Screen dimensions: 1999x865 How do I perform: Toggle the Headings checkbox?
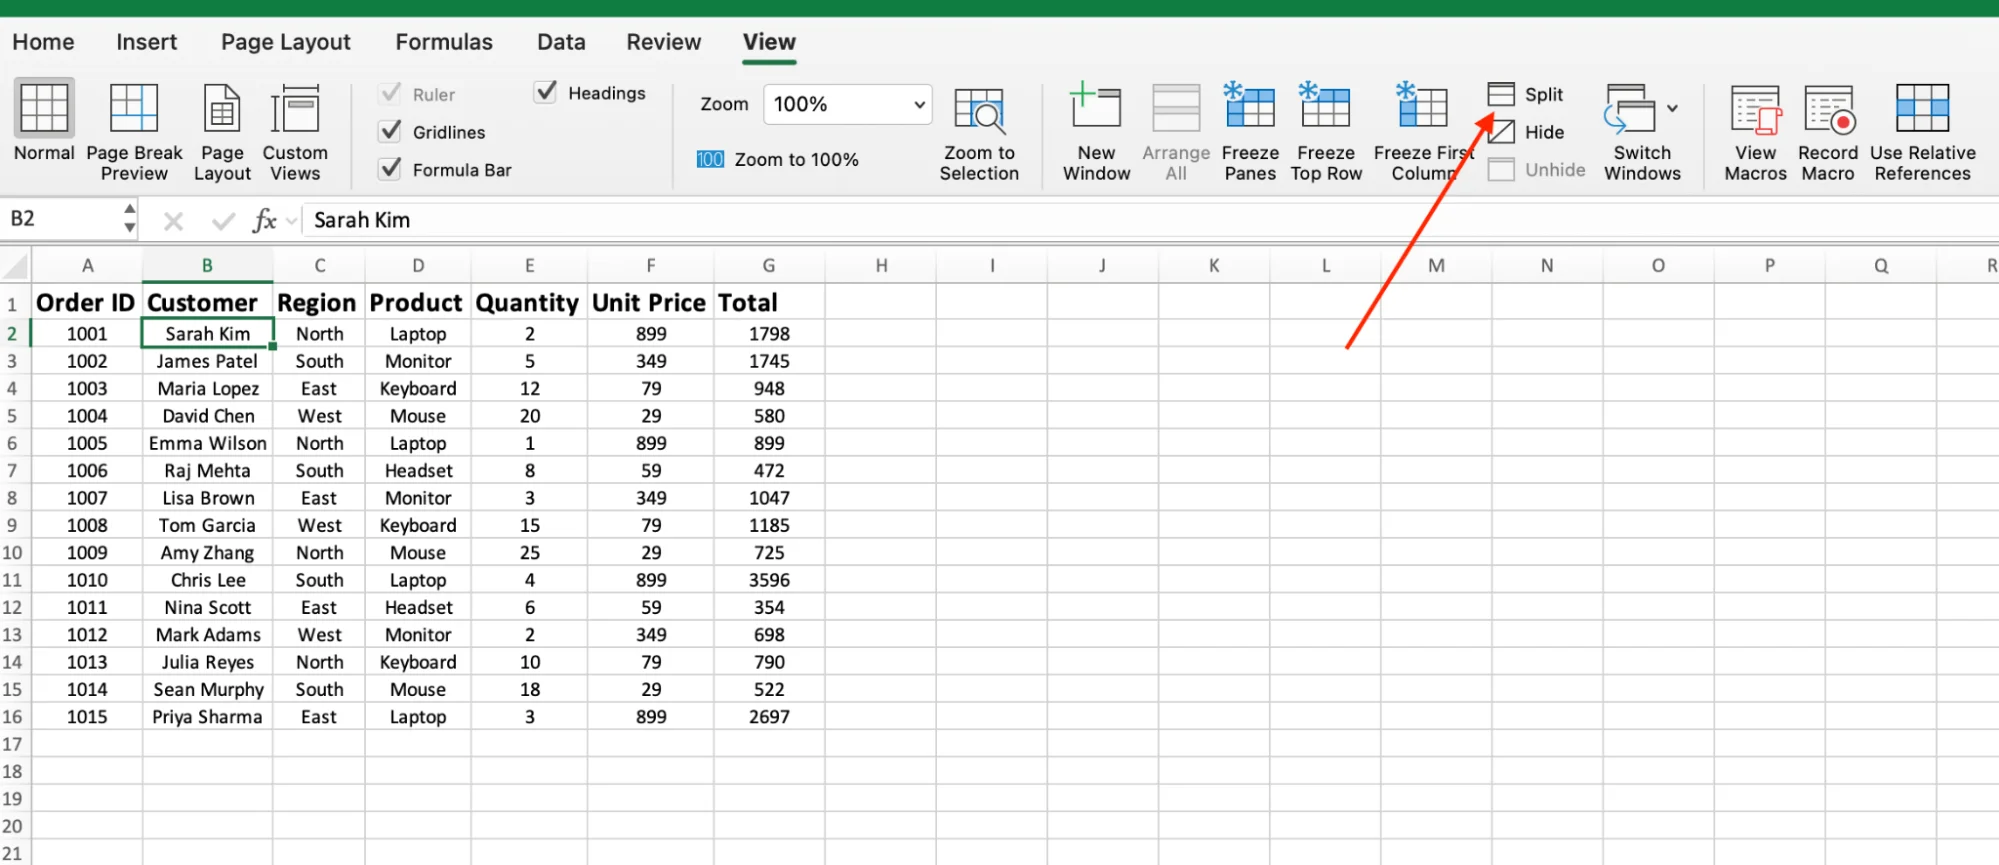(546, 92)
